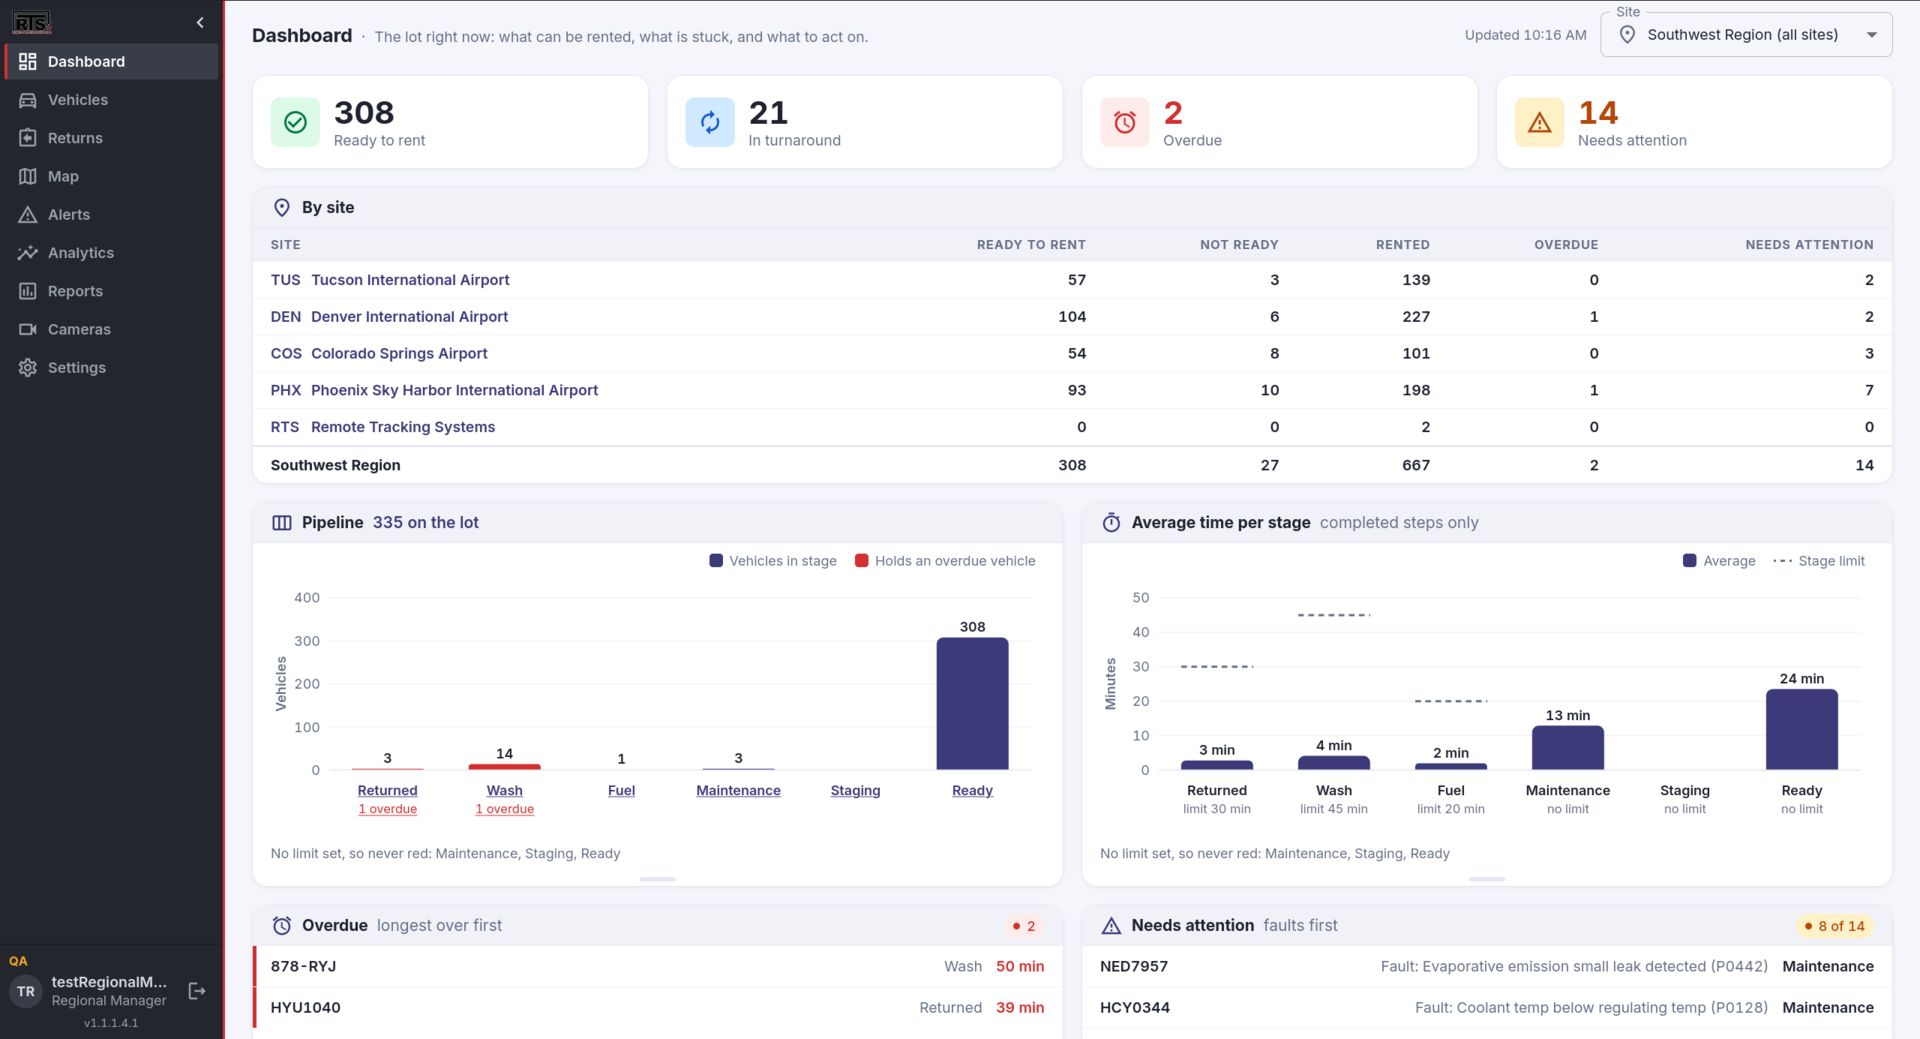Click the stopwatch icon beside Average time per stage
This screenshot has height=1039, width=1920.
[x=1111, y=523]
